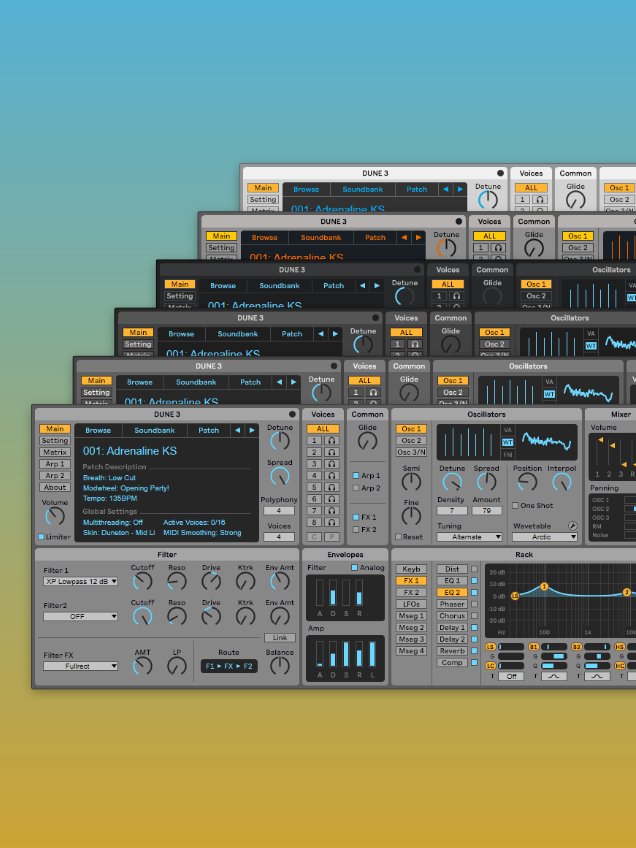
Task: Click Soundbank in the front window display
Action: pos(155,430)
